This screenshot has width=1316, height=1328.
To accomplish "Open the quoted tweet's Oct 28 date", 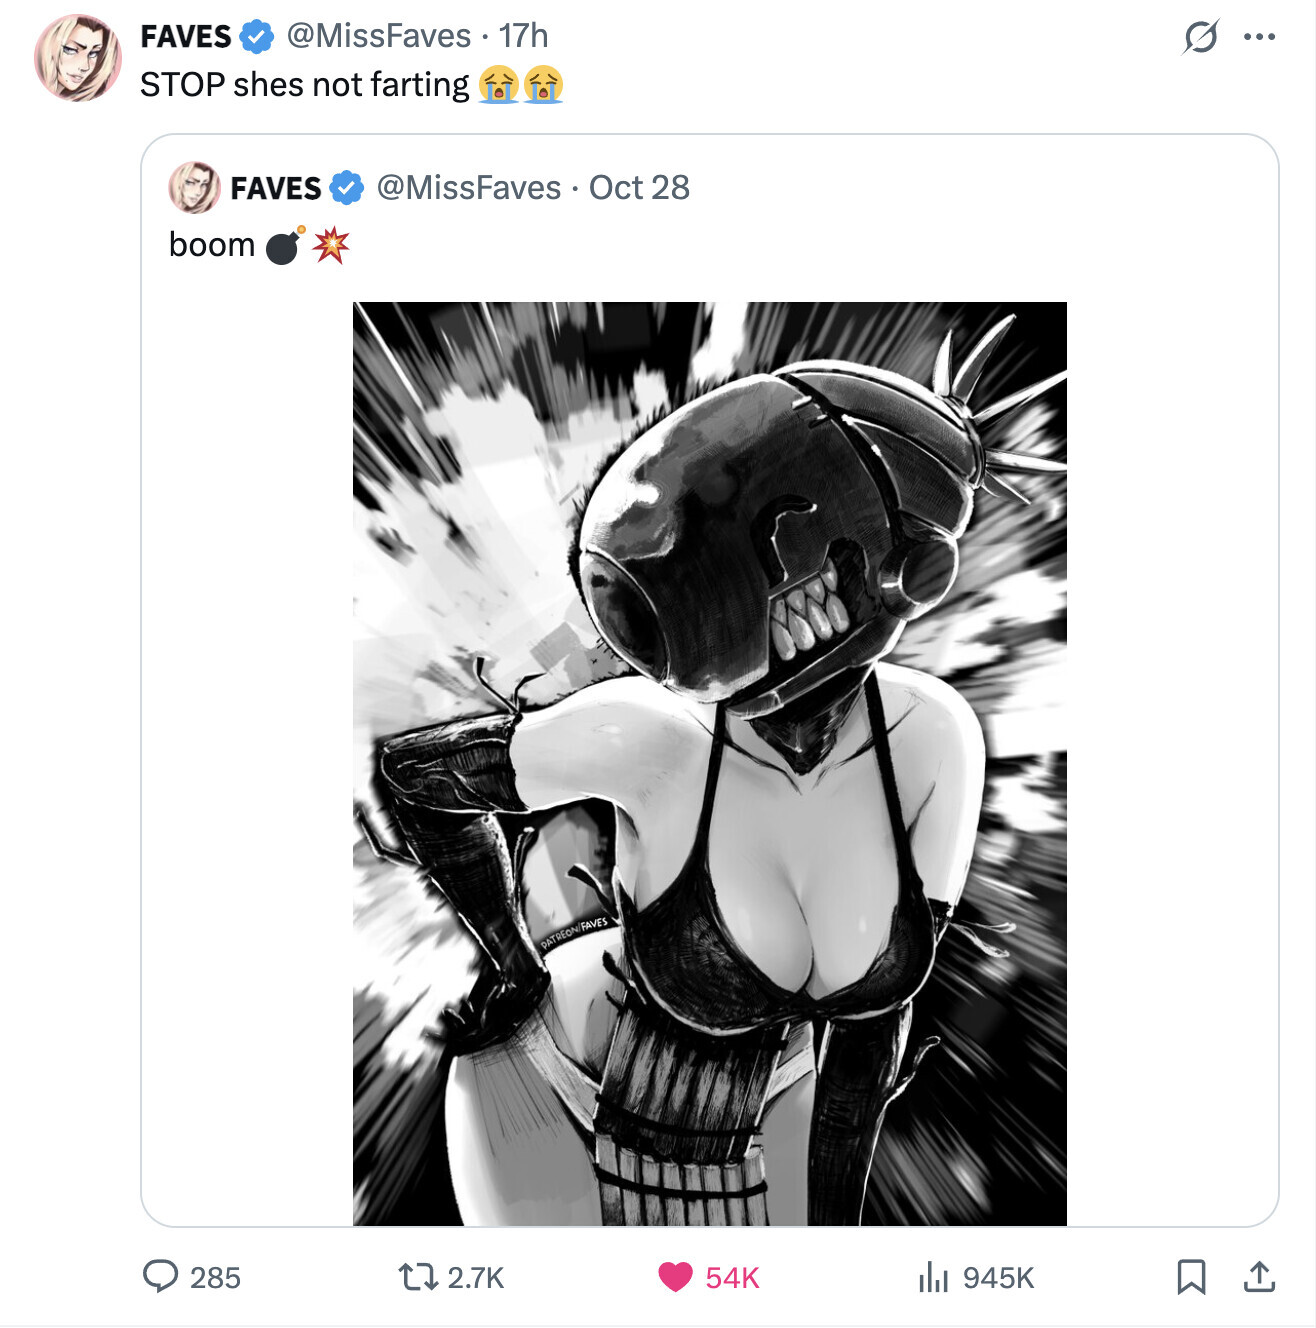I will click(x=639, y=187).
